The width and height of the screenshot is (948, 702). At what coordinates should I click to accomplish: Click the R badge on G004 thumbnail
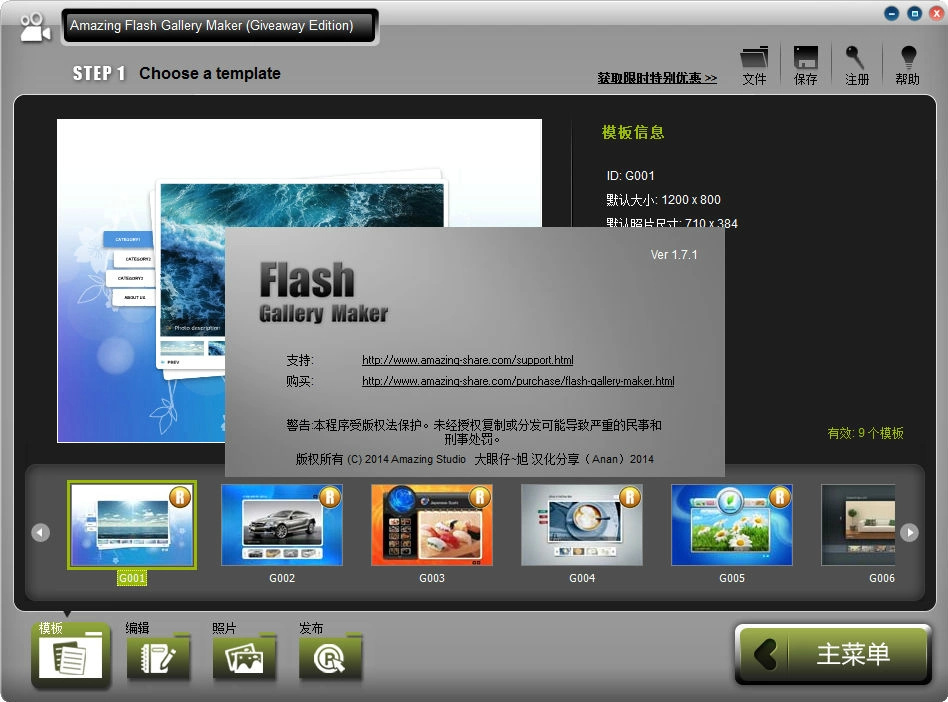(x=630, y=497)
